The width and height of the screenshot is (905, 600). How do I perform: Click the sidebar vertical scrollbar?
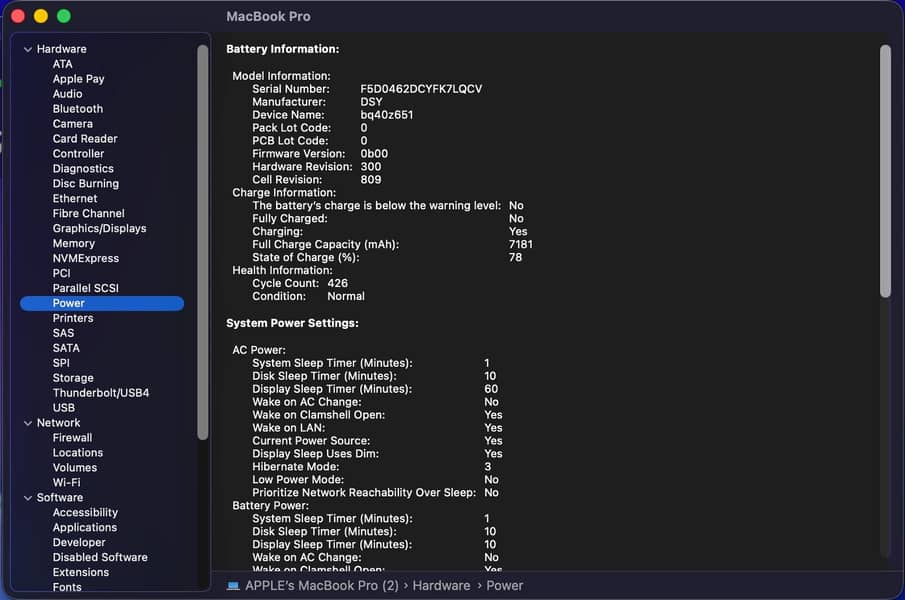[x=203, y=242]
